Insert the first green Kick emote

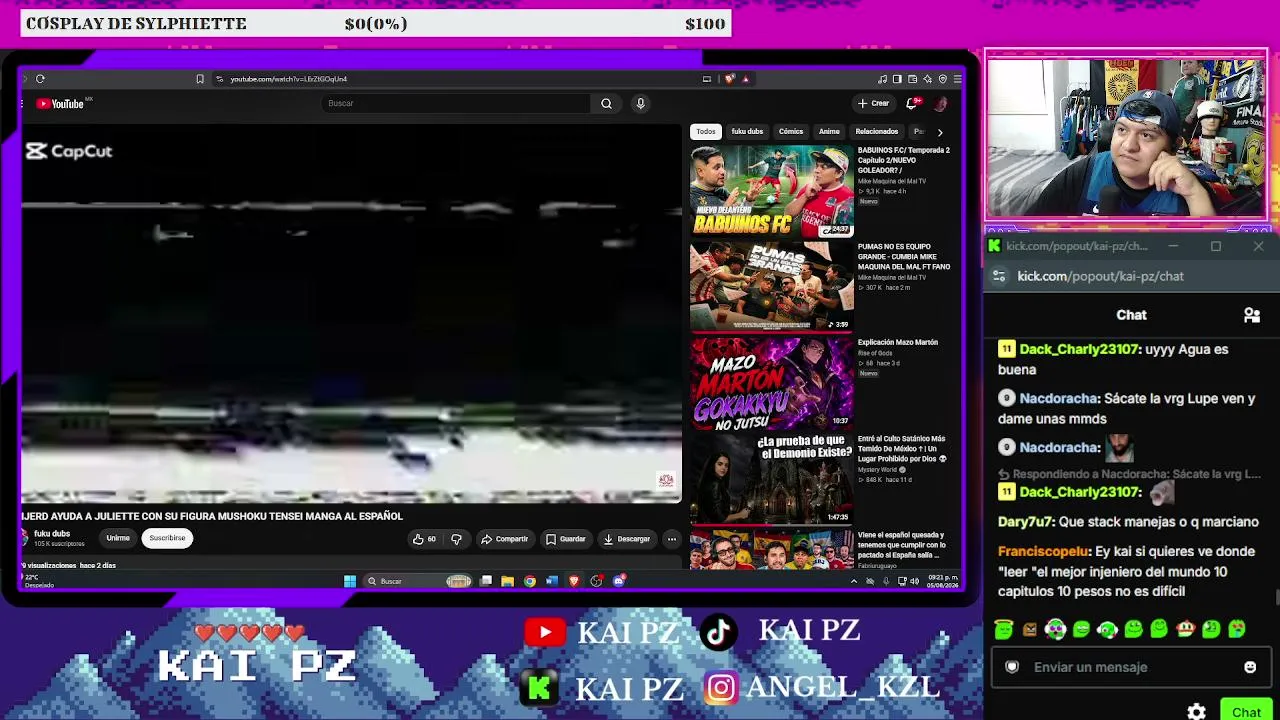coord(1004,629)
